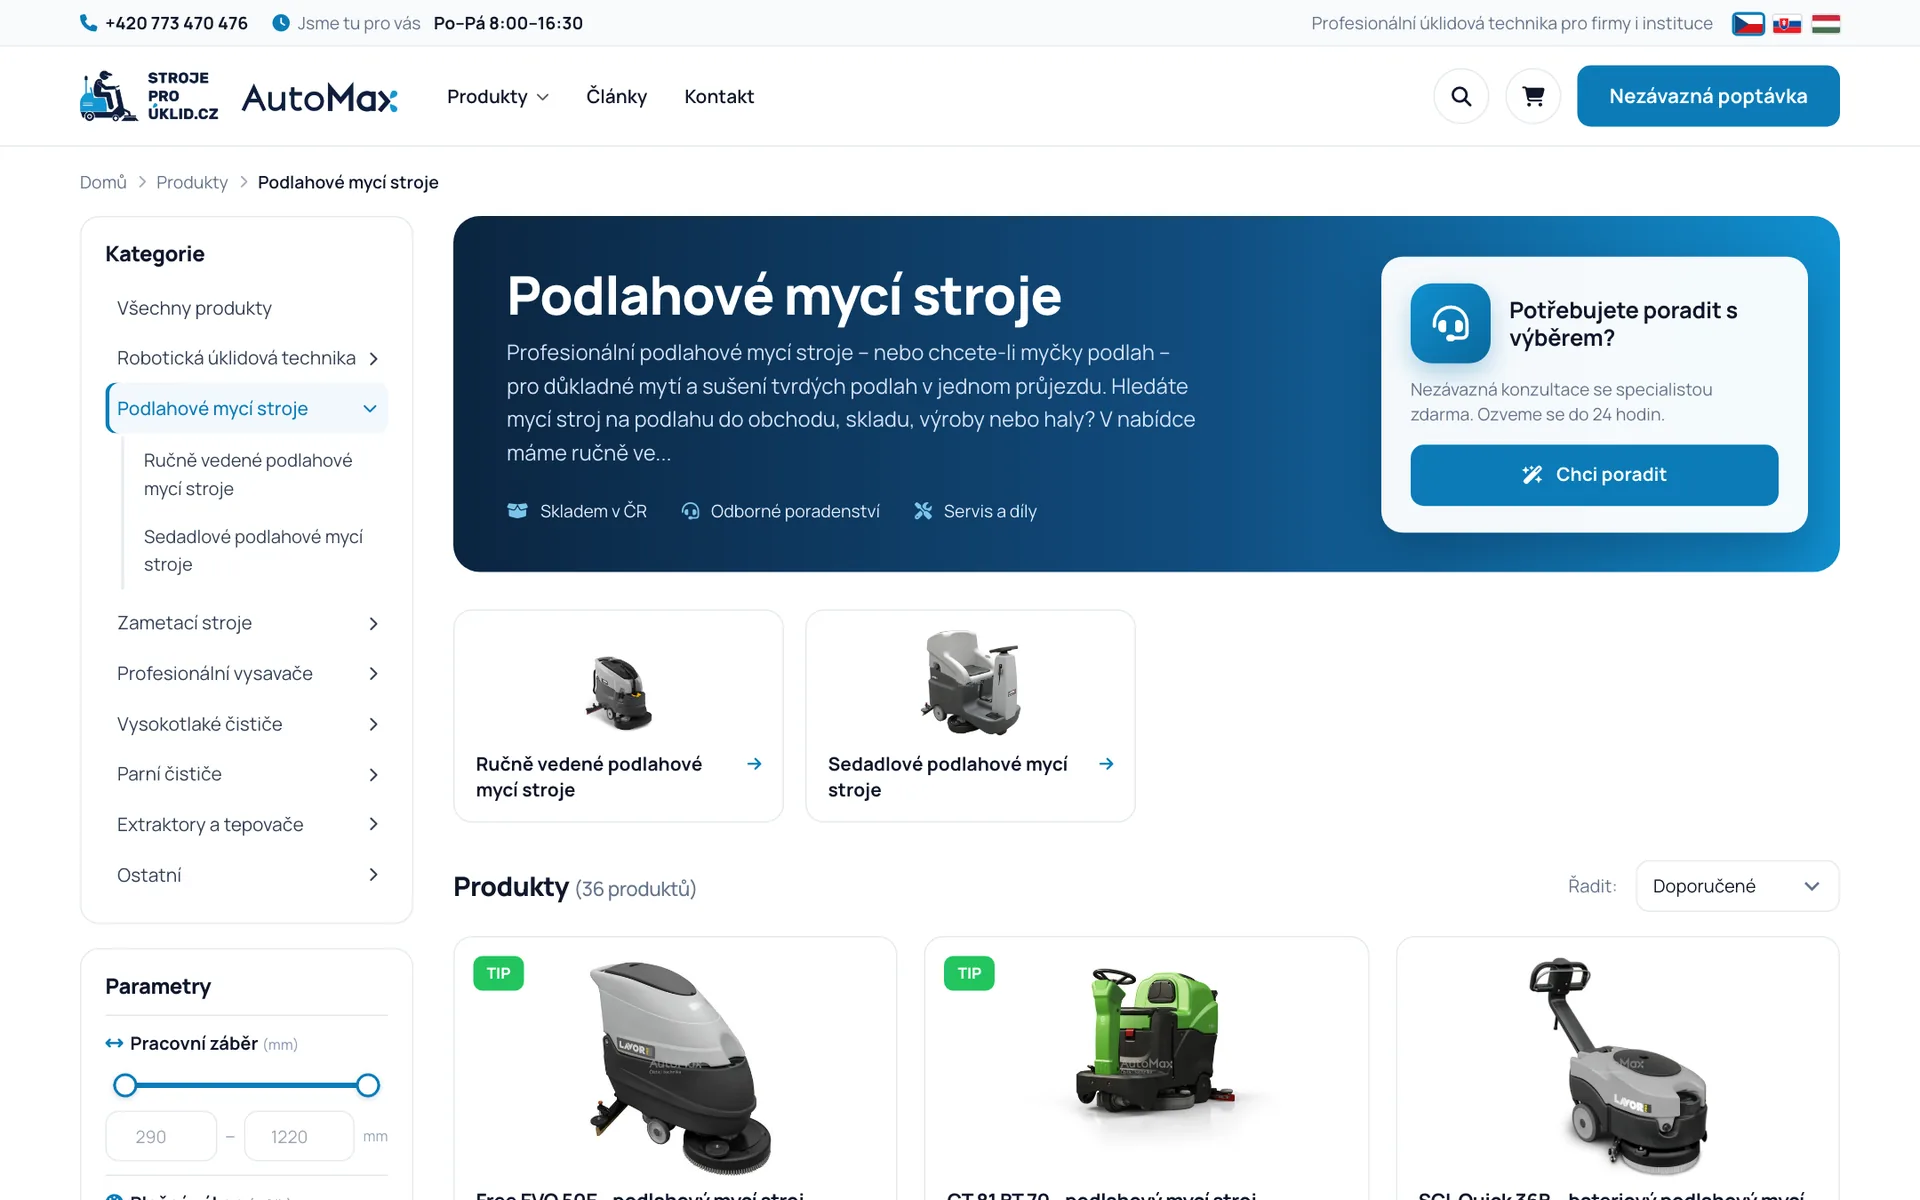The width and height of the screenshot is (1920, 1200).
Task: Click the Odborné poradenství headset icon
Action: pyautogui.click(x=690, y=511)
